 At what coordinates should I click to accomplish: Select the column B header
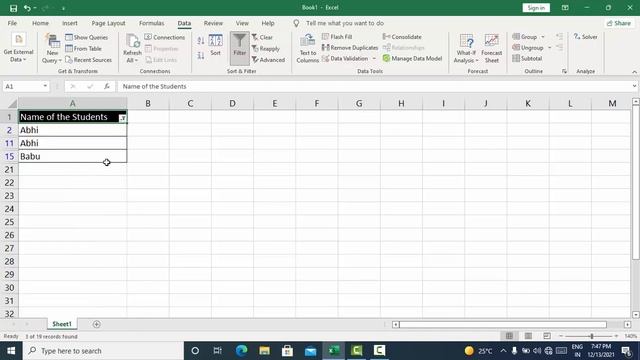[148, 104]
